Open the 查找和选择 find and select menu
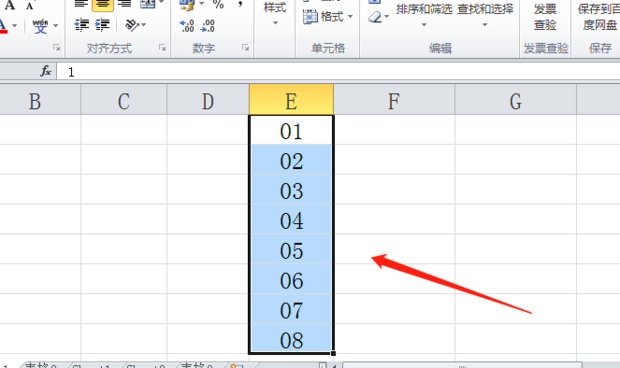Screen dimensions: 620x368 click(x=485, y=15)
